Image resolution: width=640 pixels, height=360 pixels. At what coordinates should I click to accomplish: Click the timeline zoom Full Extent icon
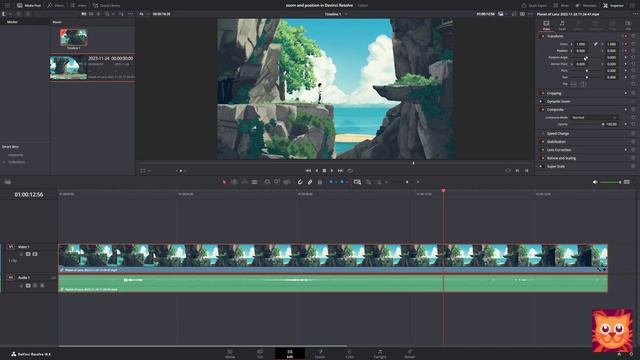pyautogui.click(x=357, y=182)
